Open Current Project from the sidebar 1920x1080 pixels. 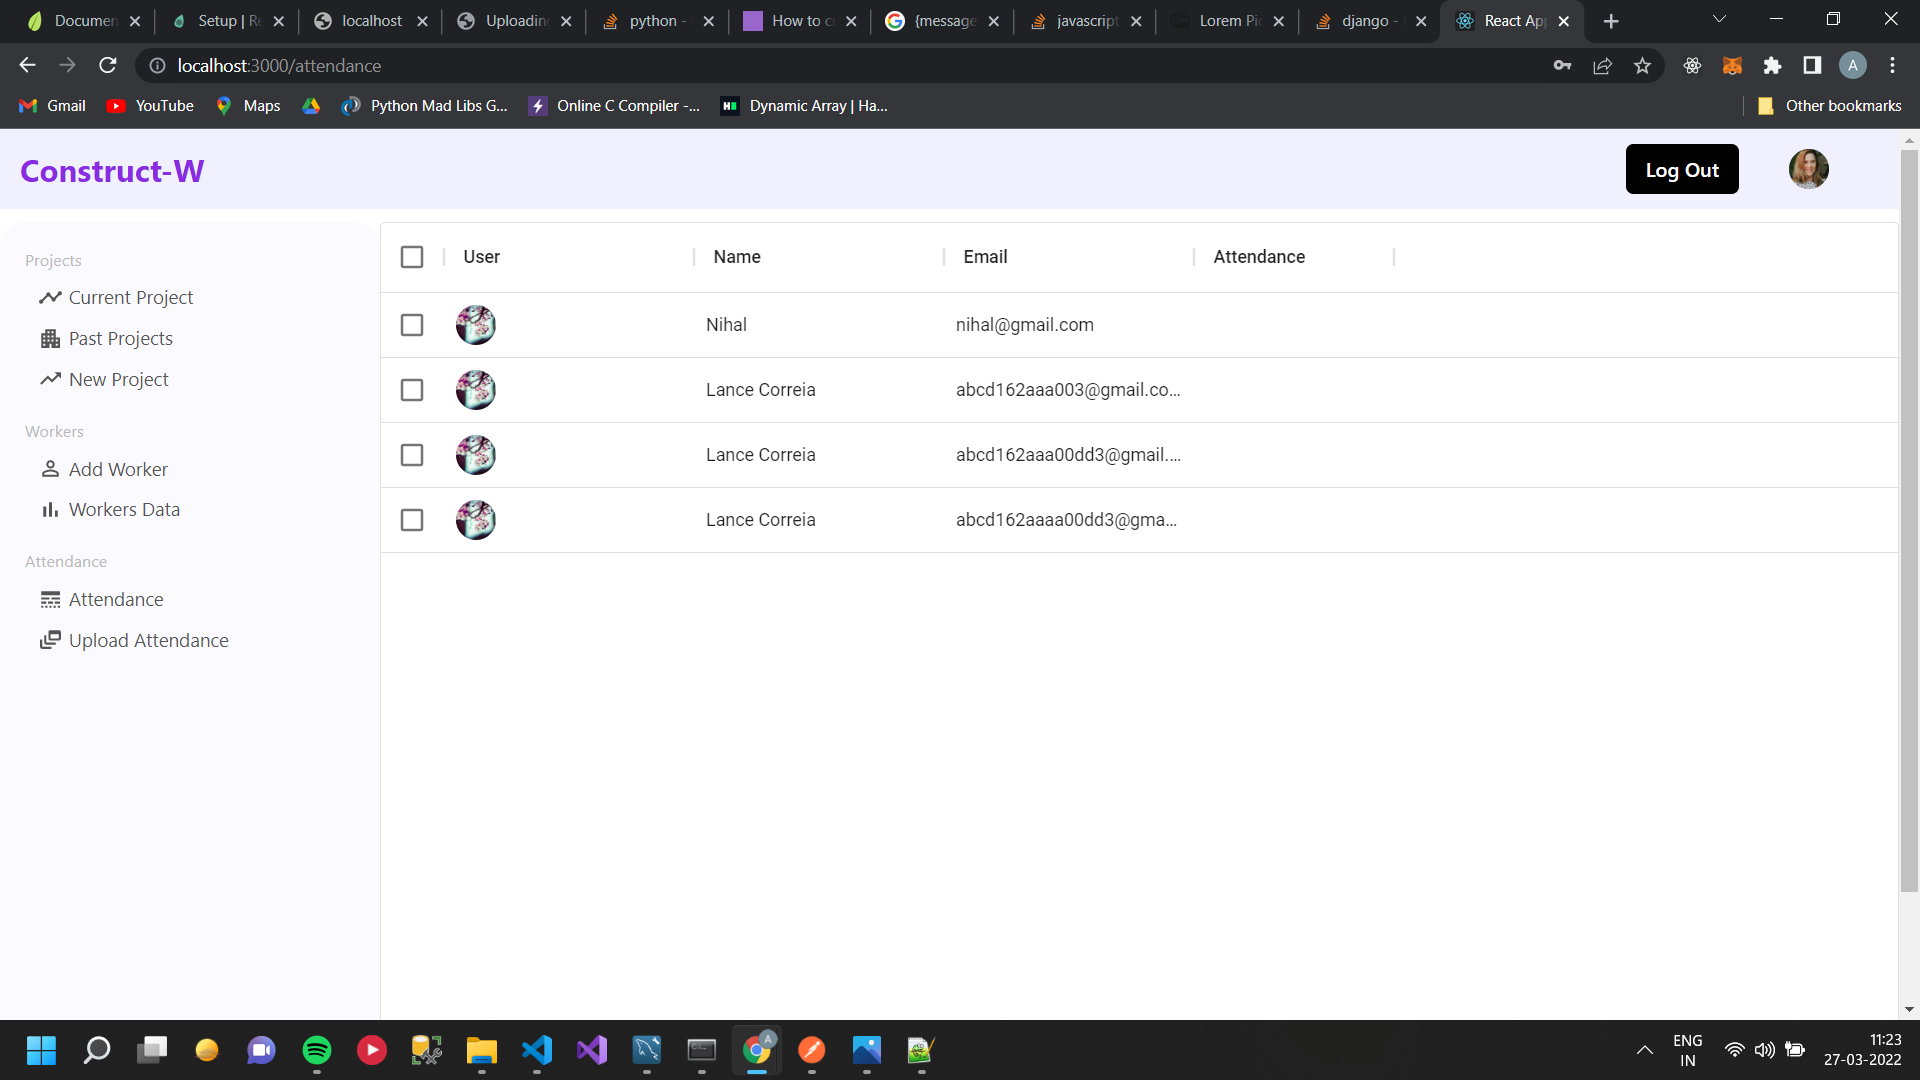(x=131, y=297)
